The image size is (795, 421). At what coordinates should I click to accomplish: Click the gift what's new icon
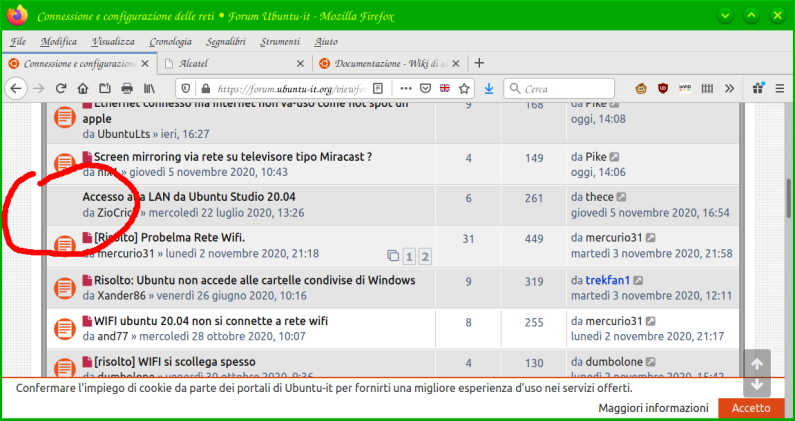pyautogui.click(x=758, y=88)
